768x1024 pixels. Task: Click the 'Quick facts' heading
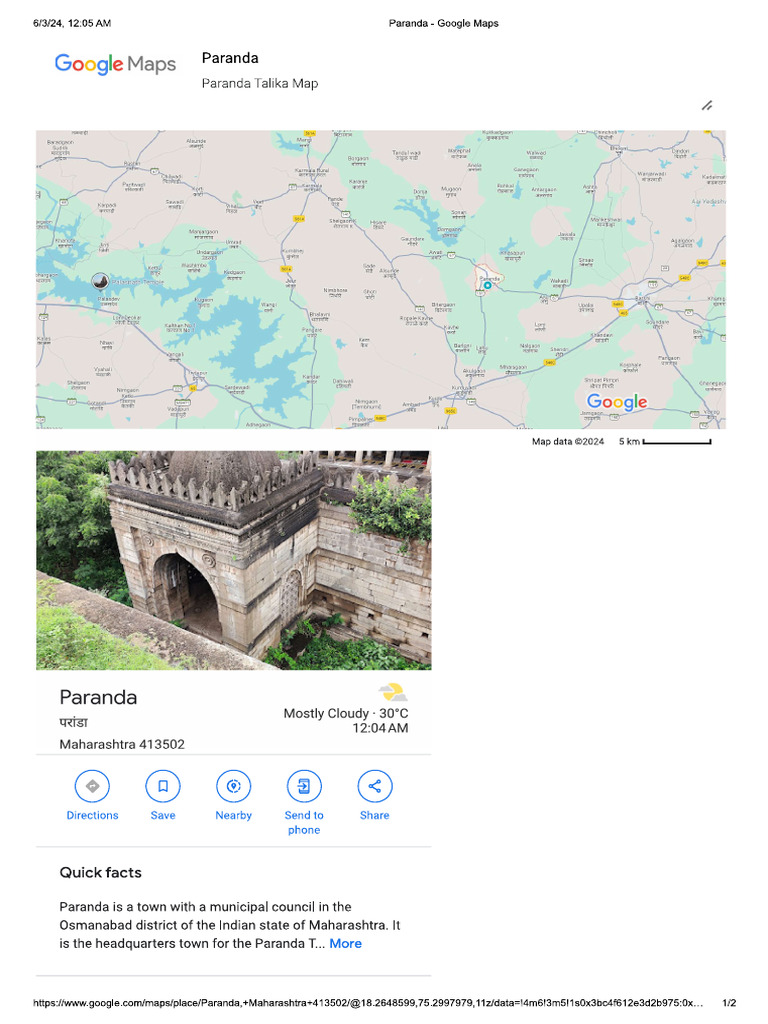click(101, 872)
